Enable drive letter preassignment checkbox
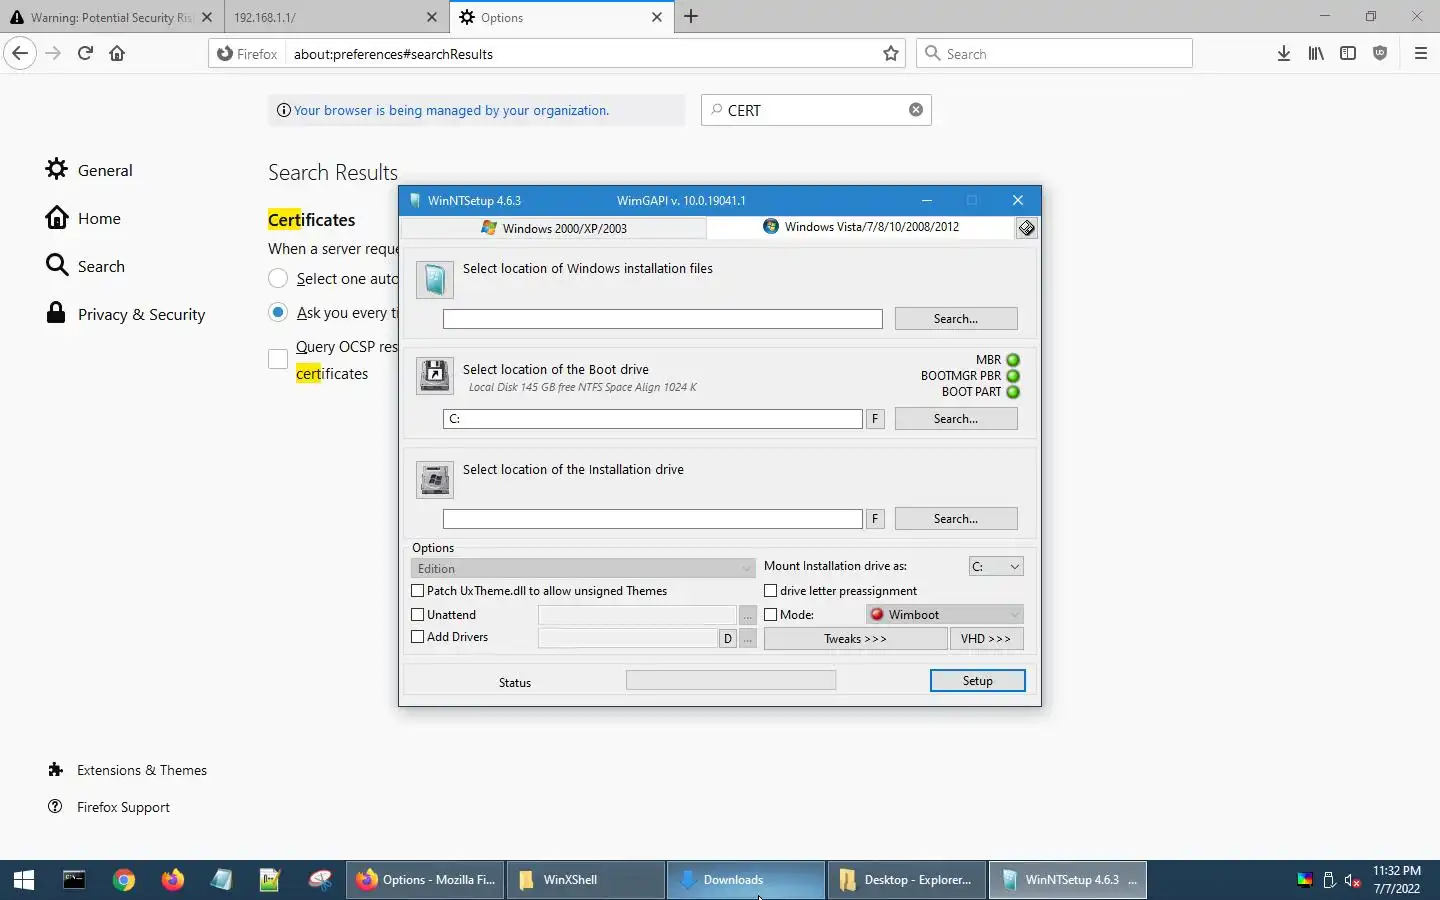 771,591
